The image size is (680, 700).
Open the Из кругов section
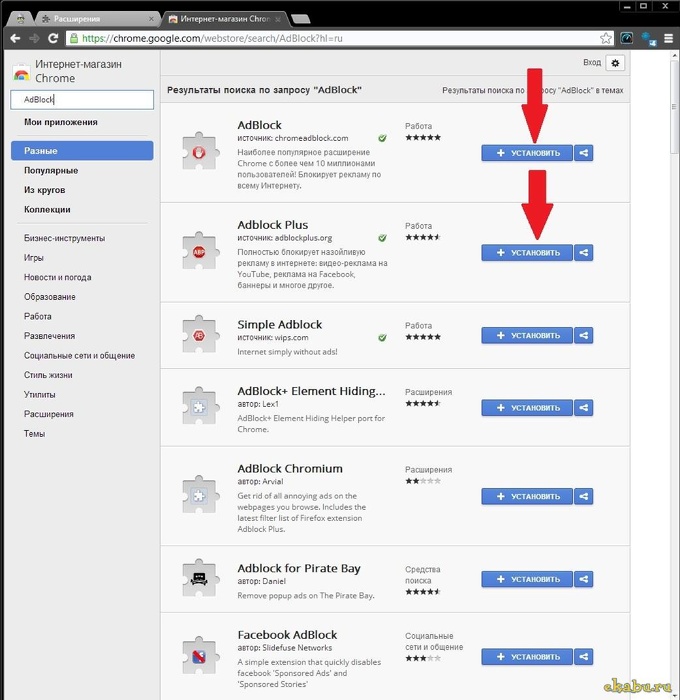coord(45,190)
